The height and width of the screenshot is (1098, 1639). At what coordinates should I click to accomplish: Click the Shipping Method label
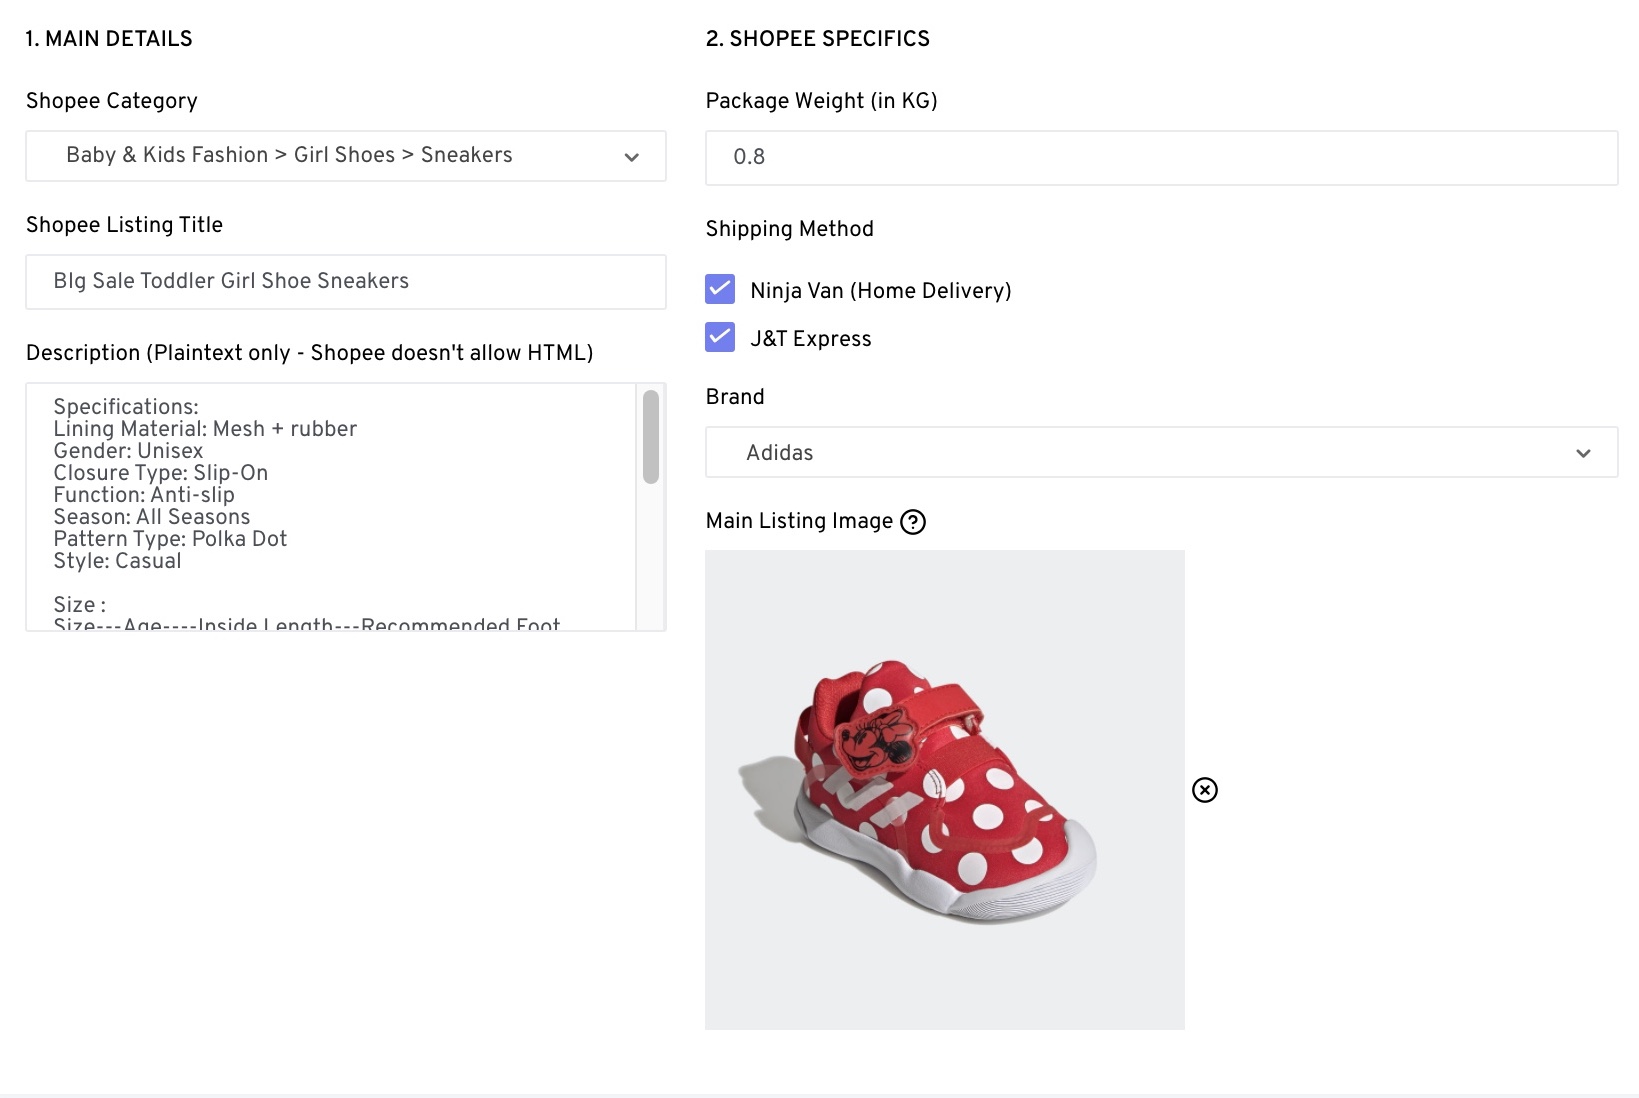tap(789, 229)
